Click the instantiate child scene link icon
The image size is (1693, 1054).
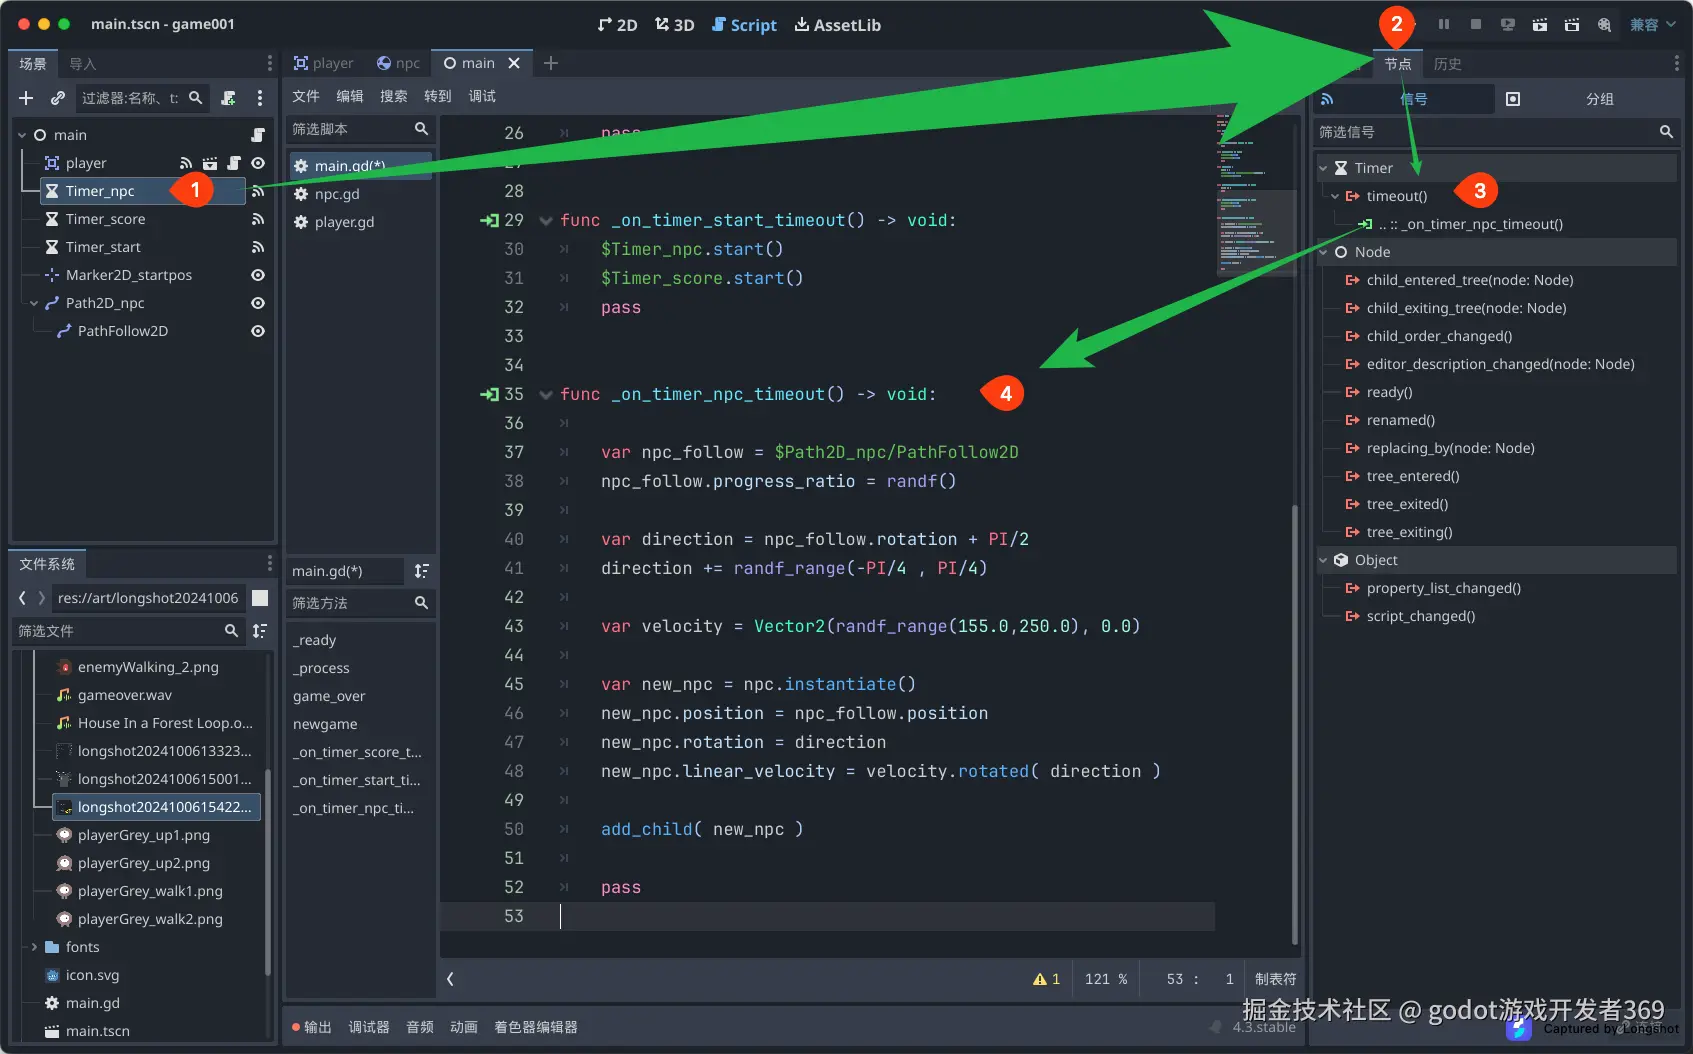(58, 98)
